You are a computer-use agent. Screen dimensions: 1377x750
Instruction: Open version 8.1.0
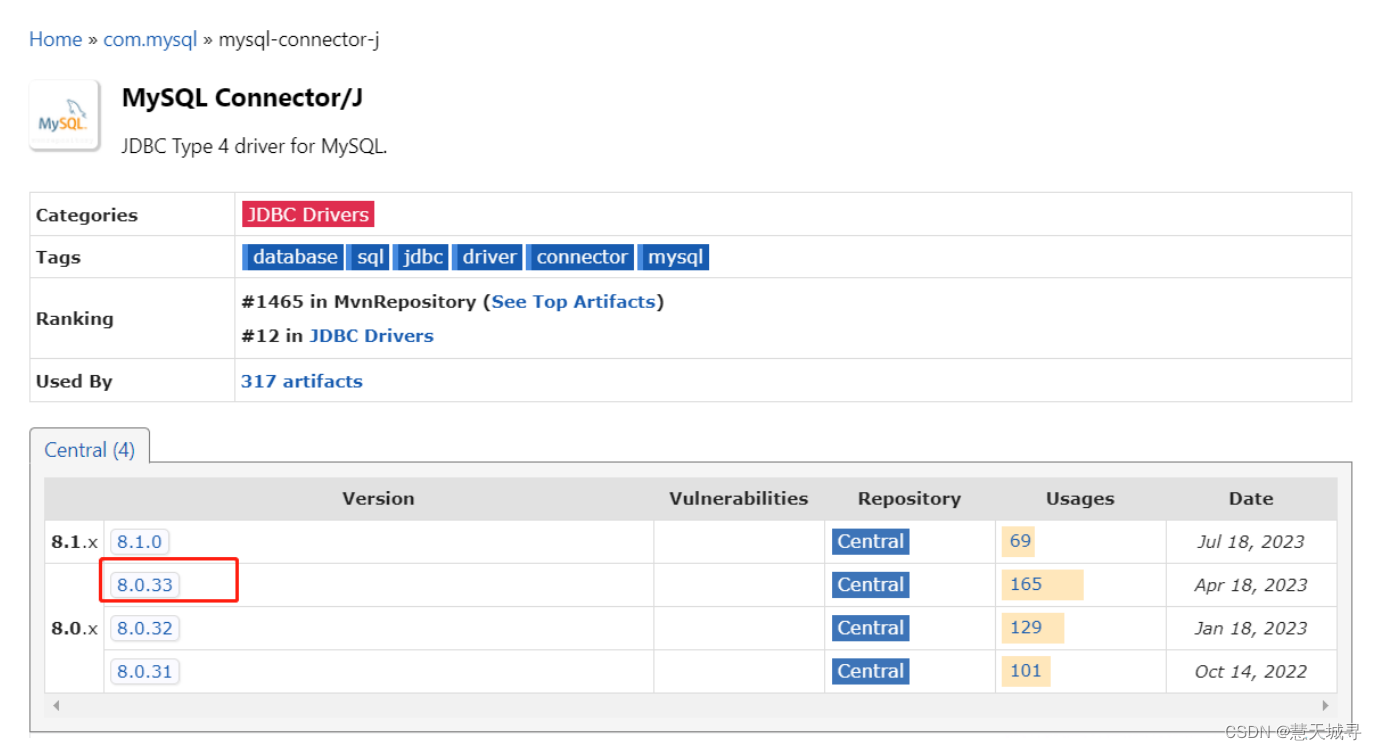[139, 542]
